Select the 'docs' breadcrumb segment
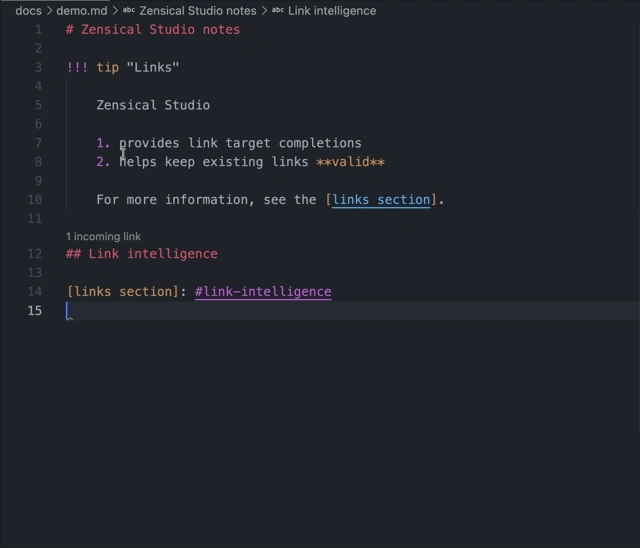The width and height of the screenshot is (640, 548). point(28,11)
